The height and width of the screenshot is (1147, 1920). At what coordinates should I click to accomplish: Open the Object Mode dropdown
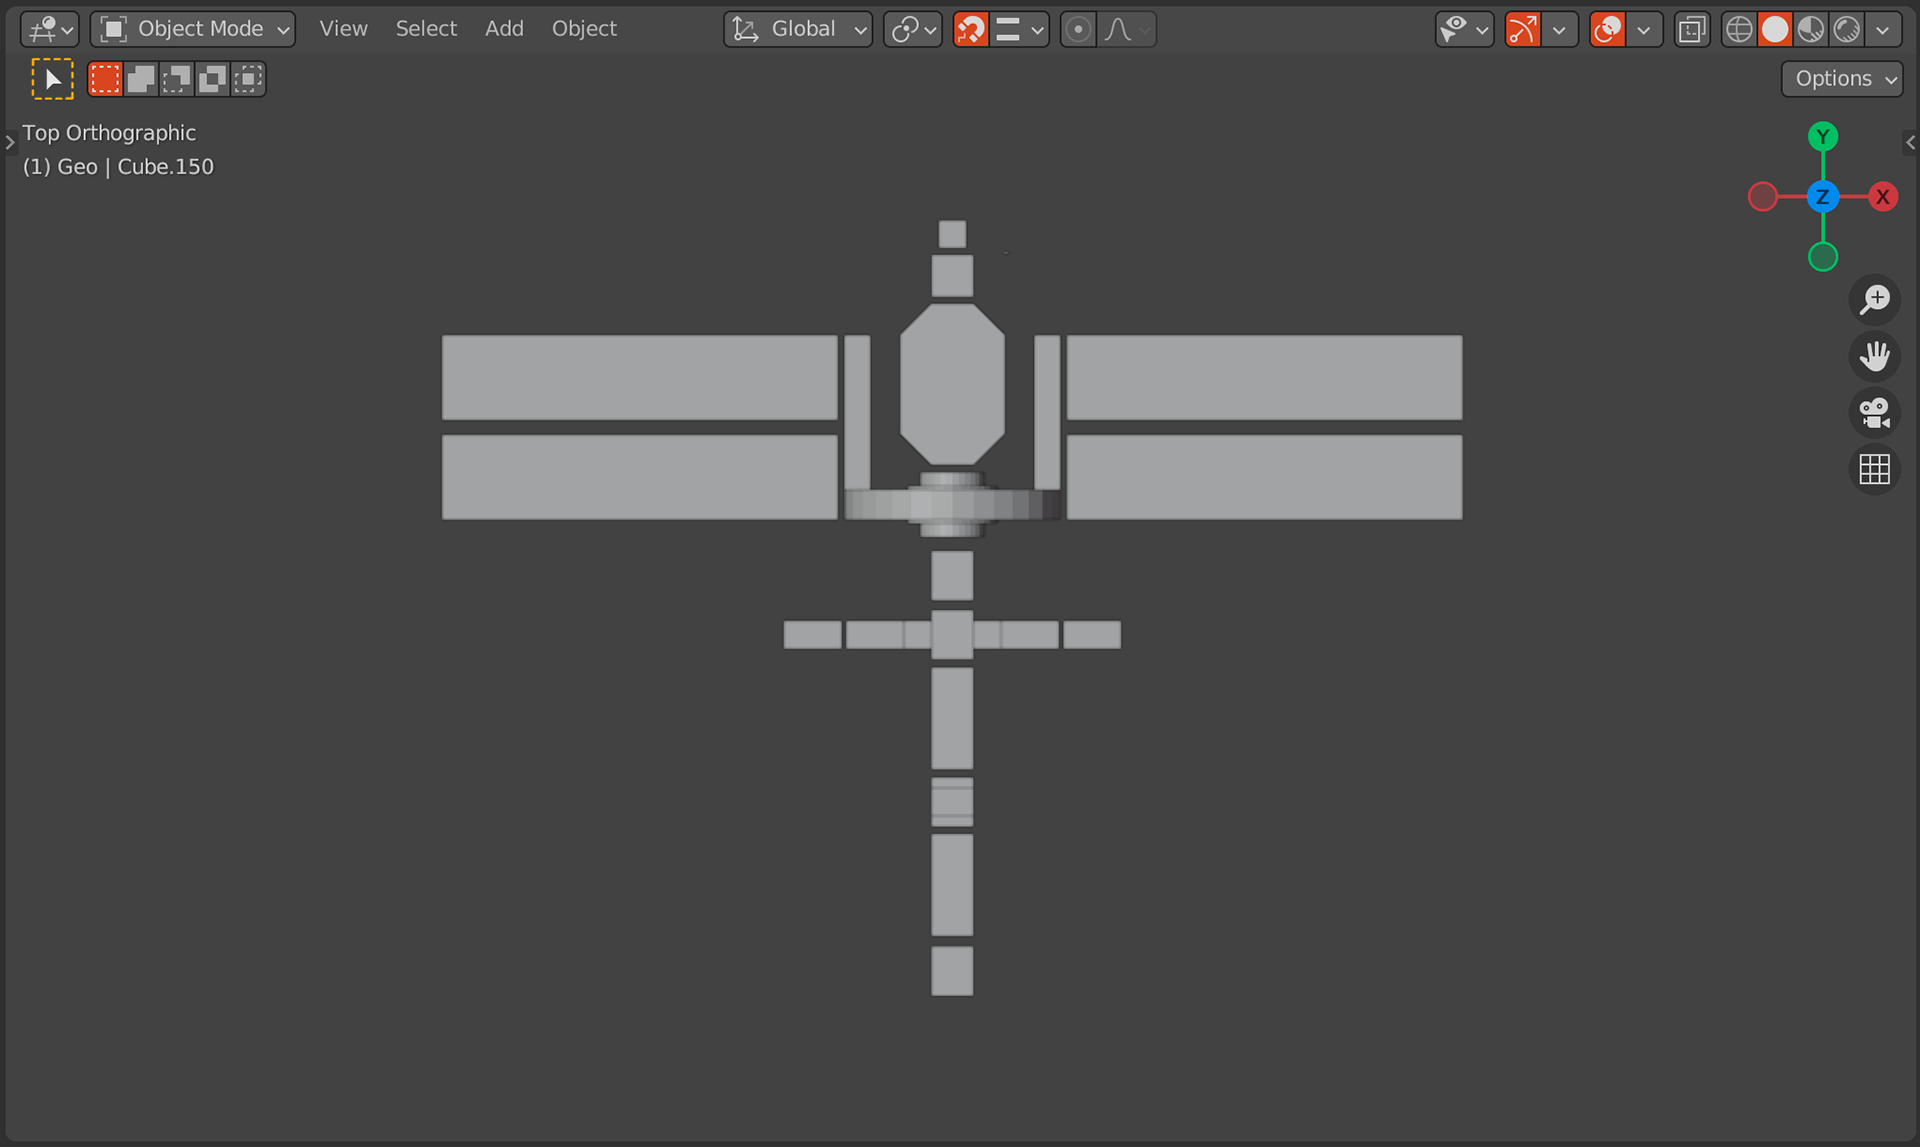click(x=193, y=29)
